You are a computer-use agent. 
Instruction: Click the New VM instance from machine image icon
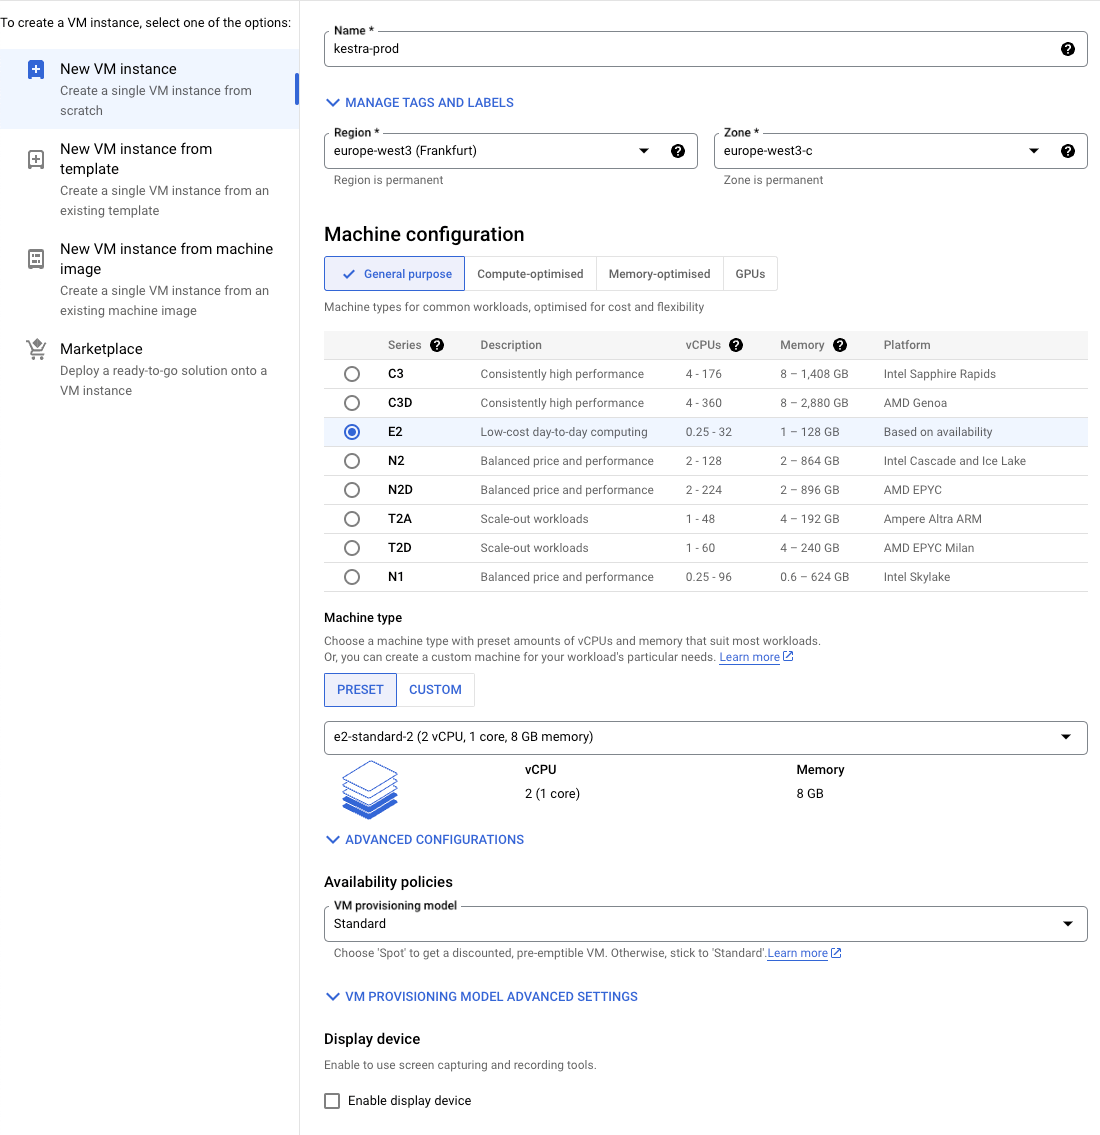[36, 258]
